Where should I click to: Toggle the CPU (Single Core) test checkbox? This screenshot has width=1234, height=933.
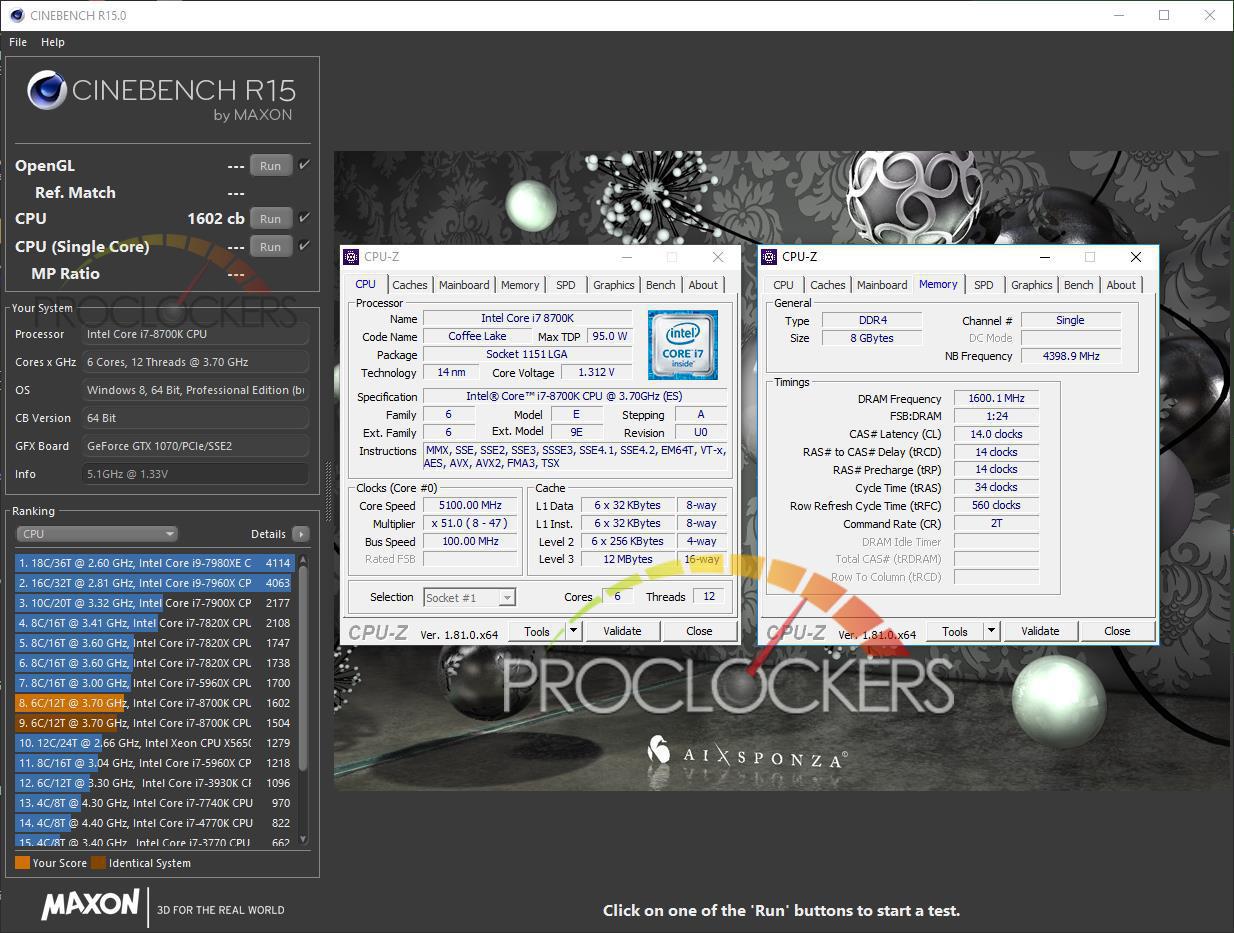[x=305, y=245]
